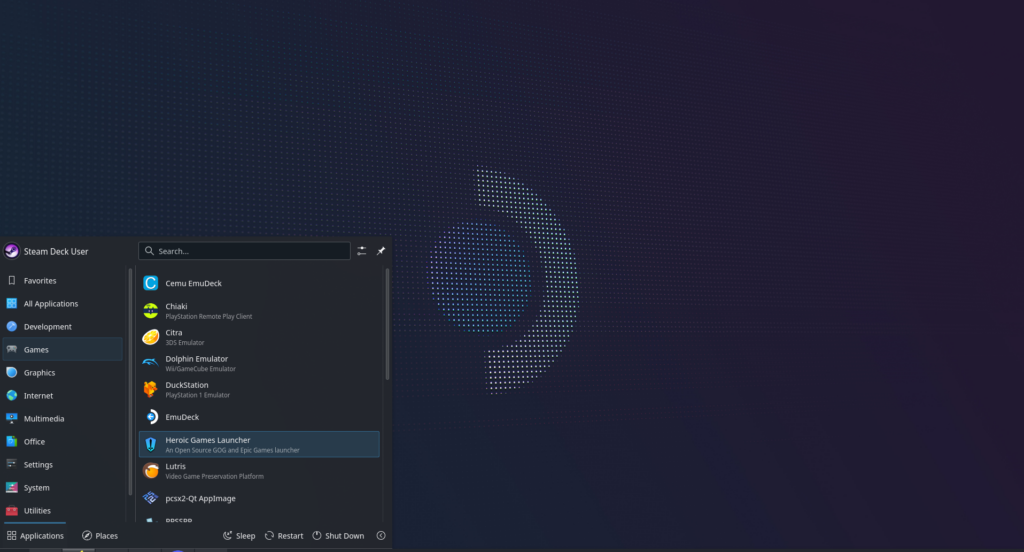Image resolution: width=1024 pixels, height=552 pixels.
Task: Switch to the Applications tab
Action: pyautogui.click(x=35, y=536)
